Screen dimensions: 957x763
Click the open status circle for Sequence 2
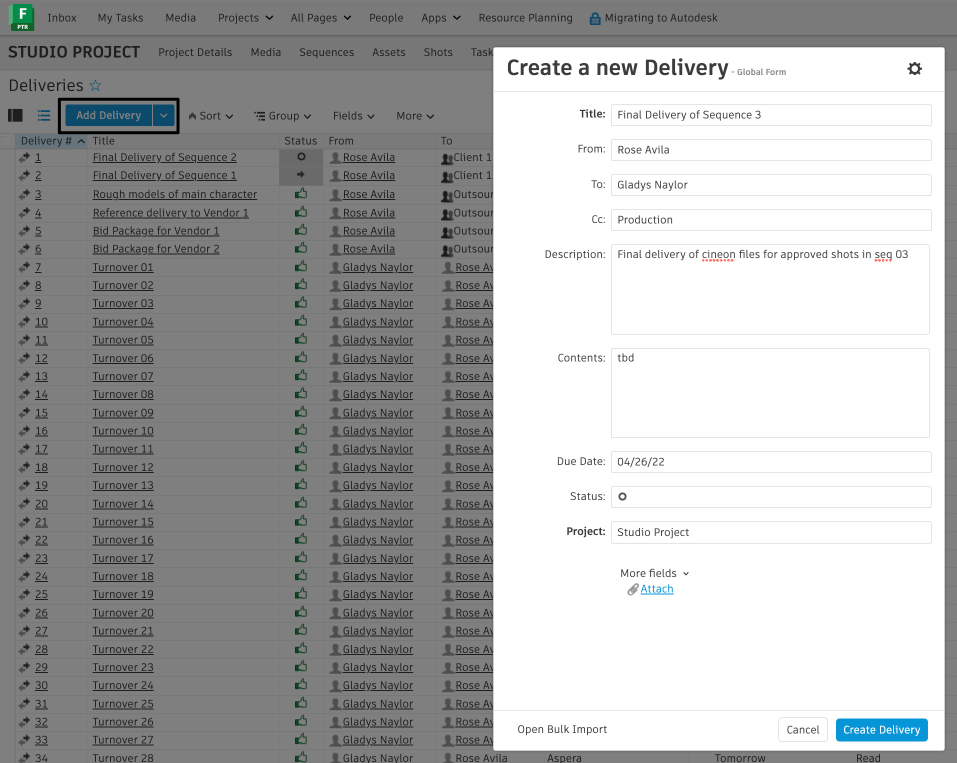pyautogui.click(x=301, y=157)
